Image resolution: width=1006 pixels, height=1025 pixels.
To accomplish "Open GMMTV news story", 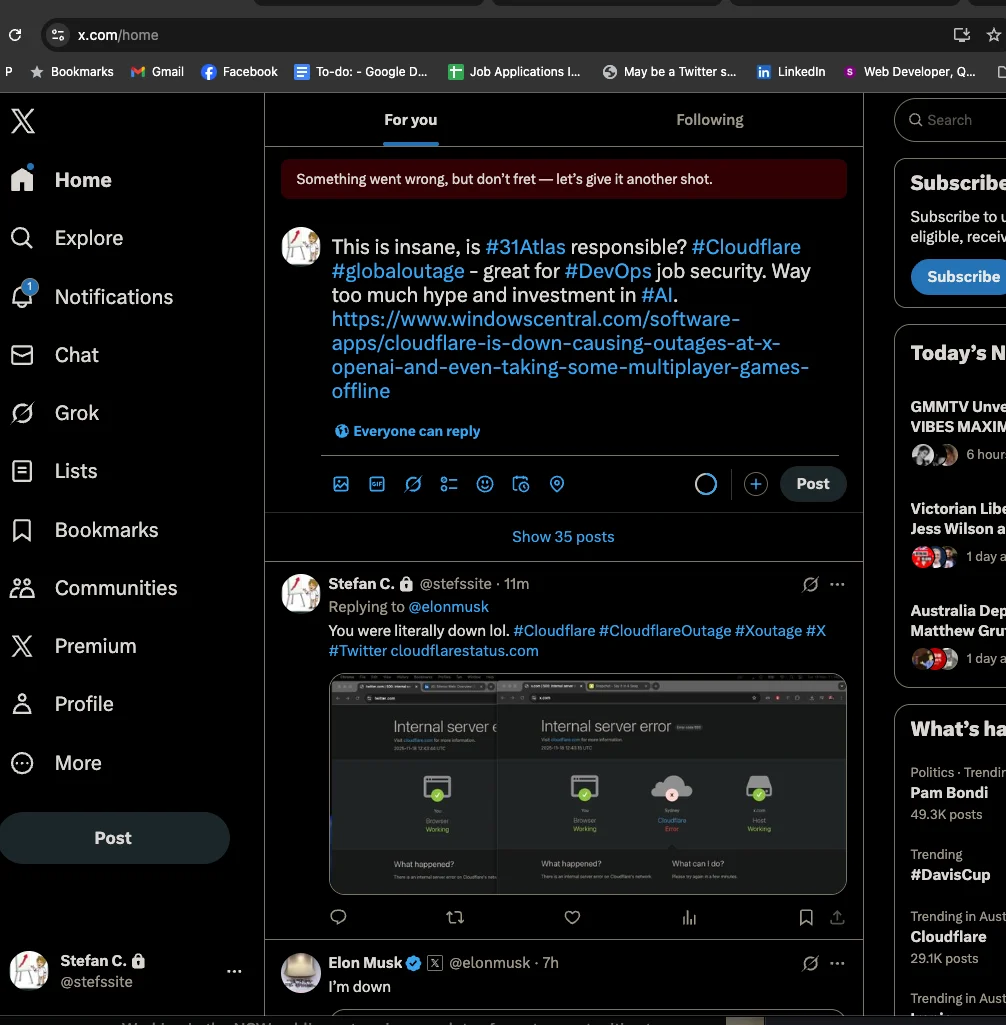I will pyautogui.click(x=958, y=431).
